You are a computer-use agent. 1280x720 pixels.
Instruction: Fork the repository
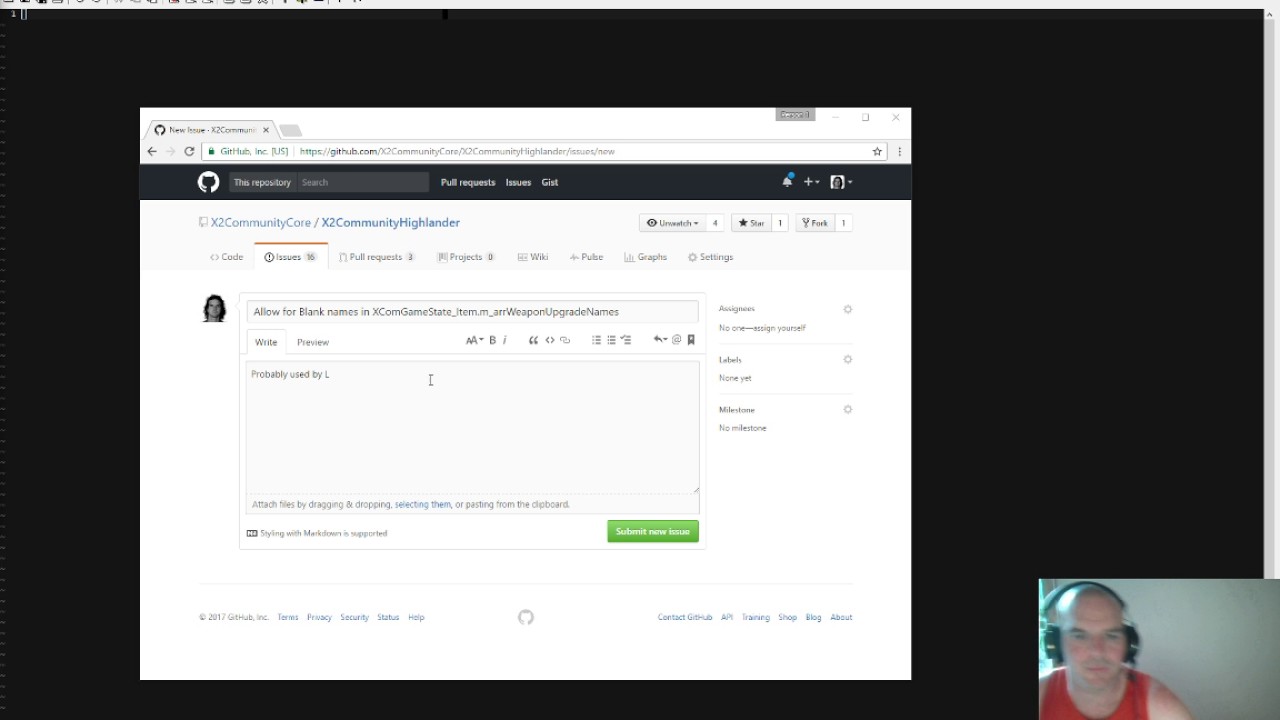814,223
